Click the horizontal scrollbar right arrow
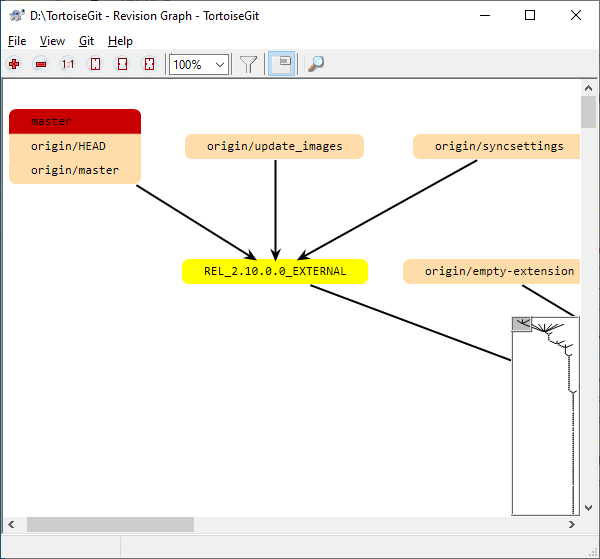 572,525
